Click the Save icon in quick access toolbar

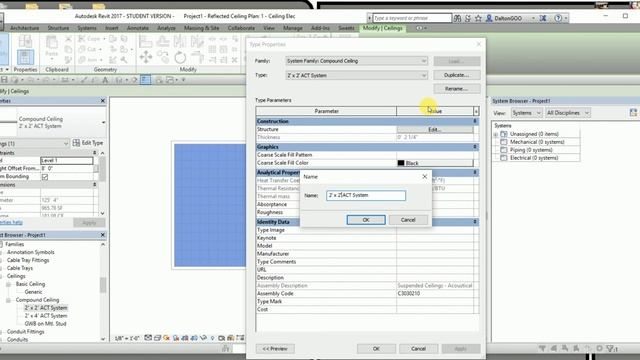pos(4,80)
